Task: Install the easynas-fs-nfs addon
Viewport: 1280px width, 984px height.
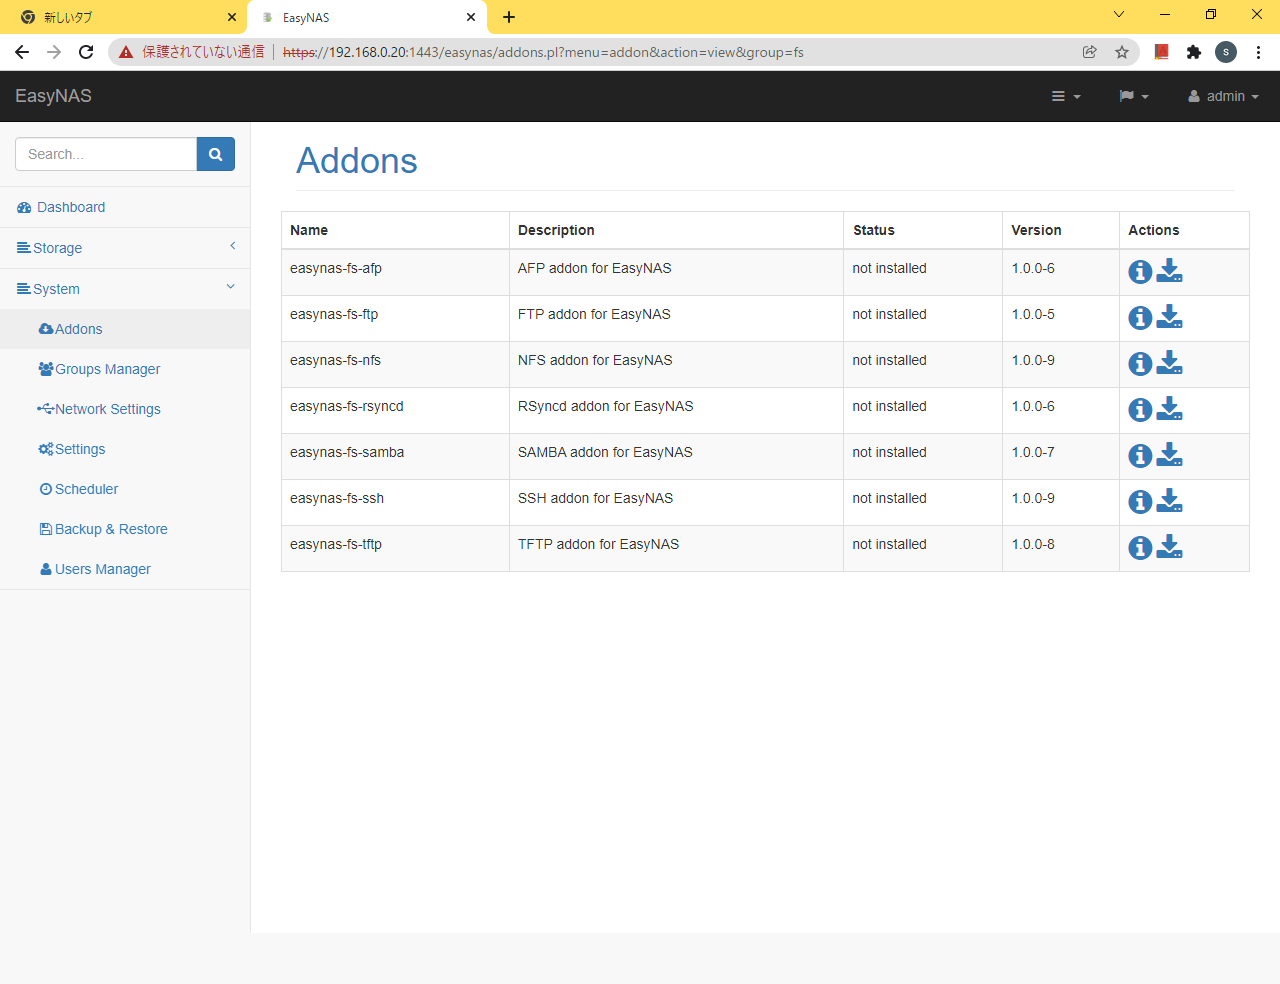Action: pos(1169,363)
